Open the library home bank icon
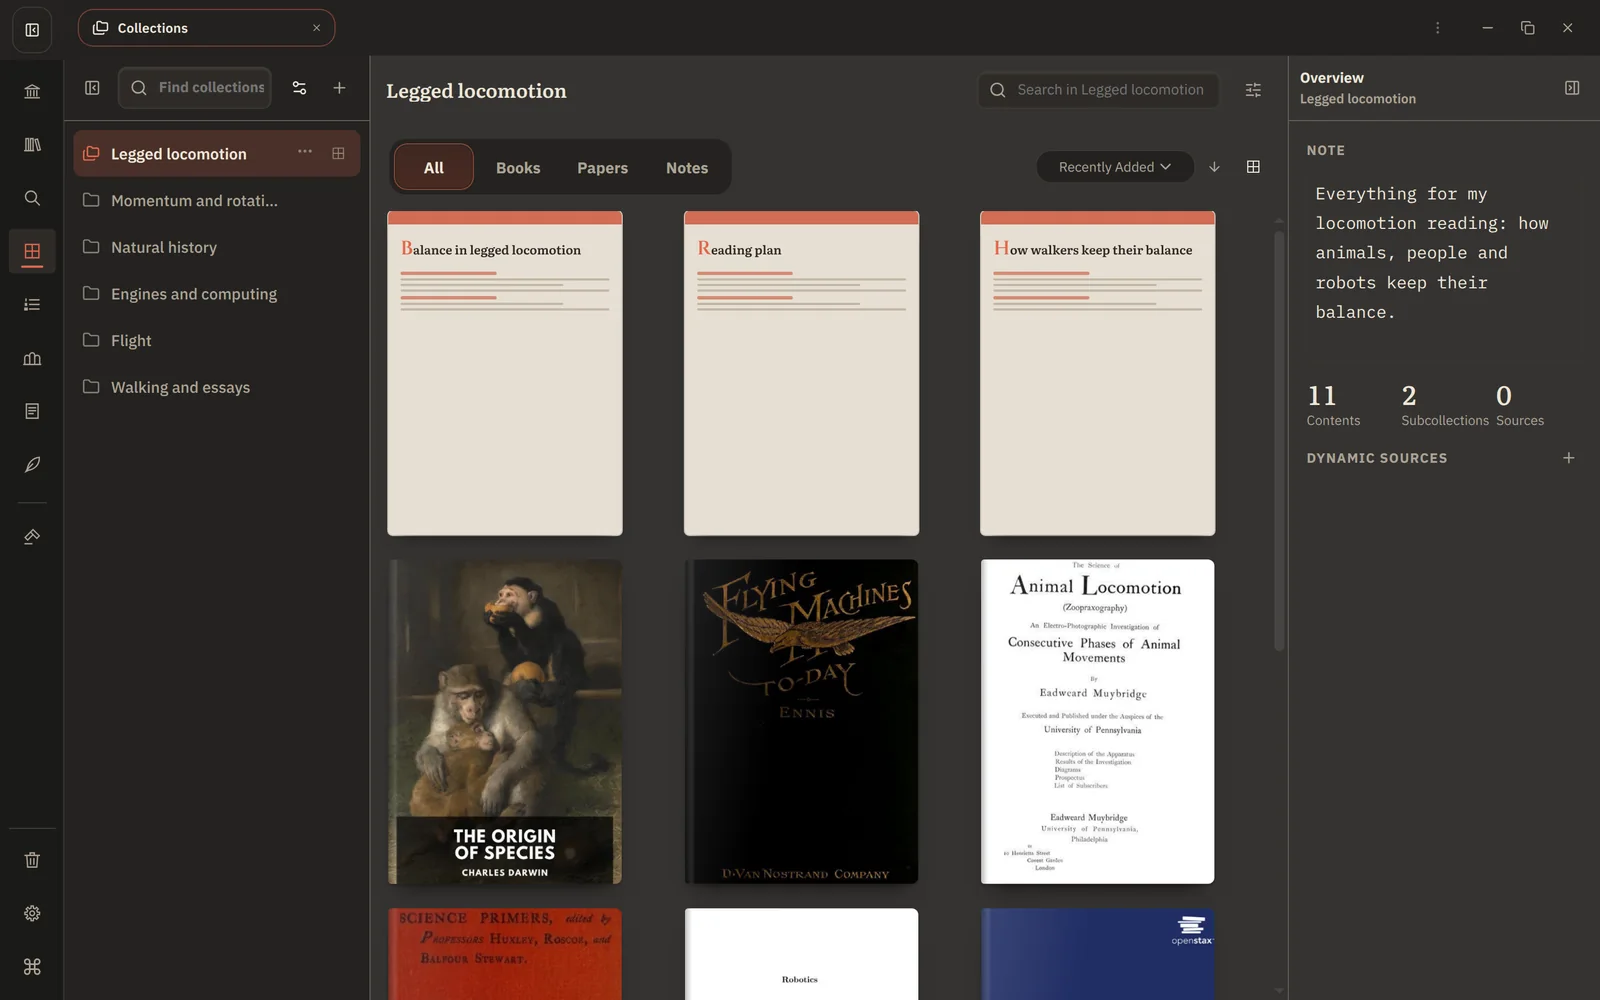 [x=32, y=92]
